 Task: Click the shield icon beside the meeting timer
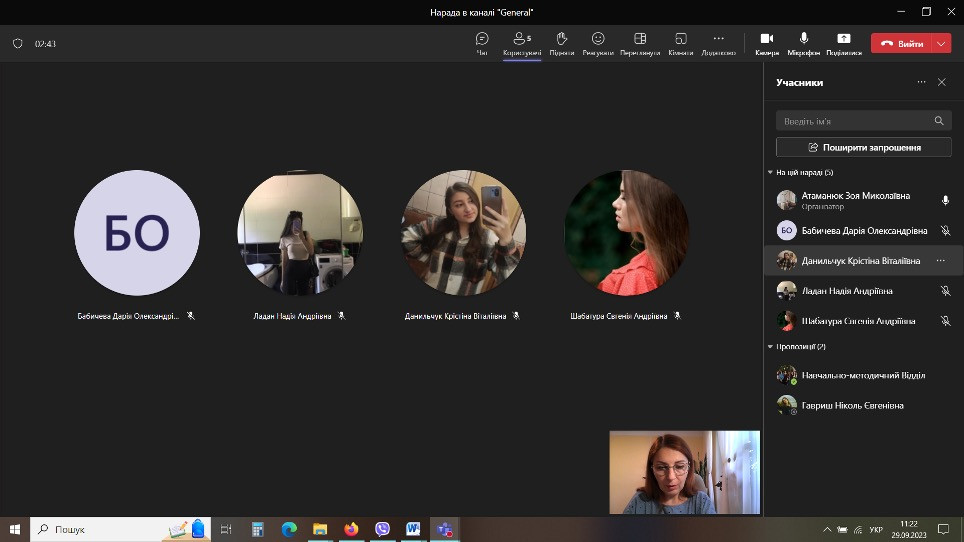pyautogui.click(x=17, y=44)
